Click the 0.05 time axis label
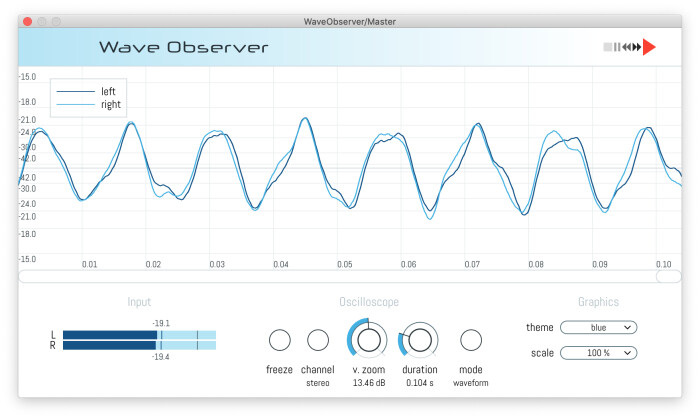This screenshot has height=419, width=700. [345, 264]
